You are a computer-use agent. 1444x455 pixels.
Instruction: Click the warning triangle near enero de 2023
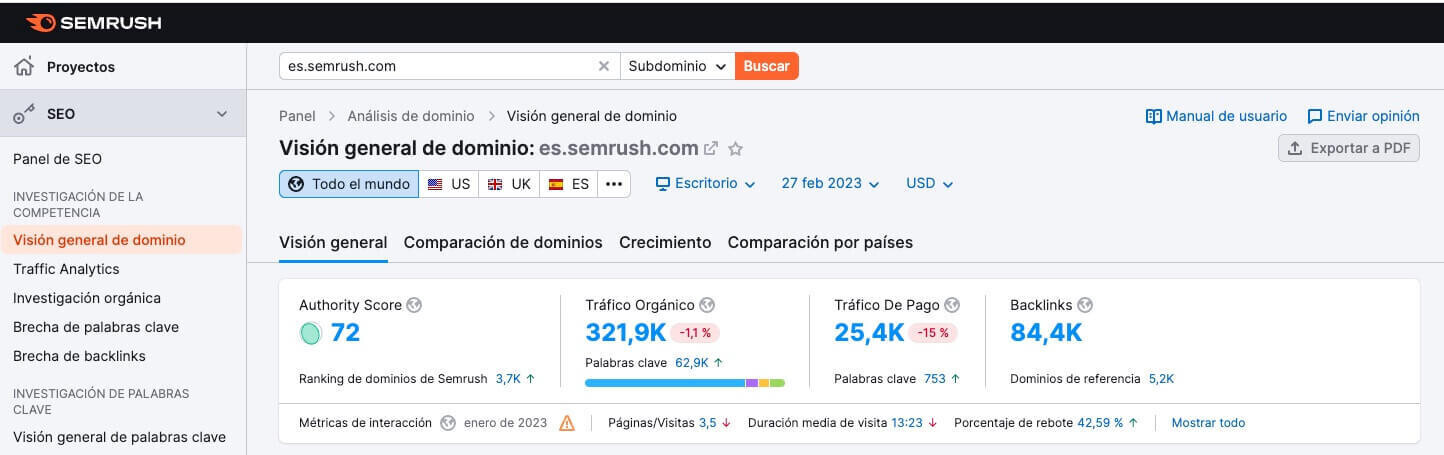(567, 423)
